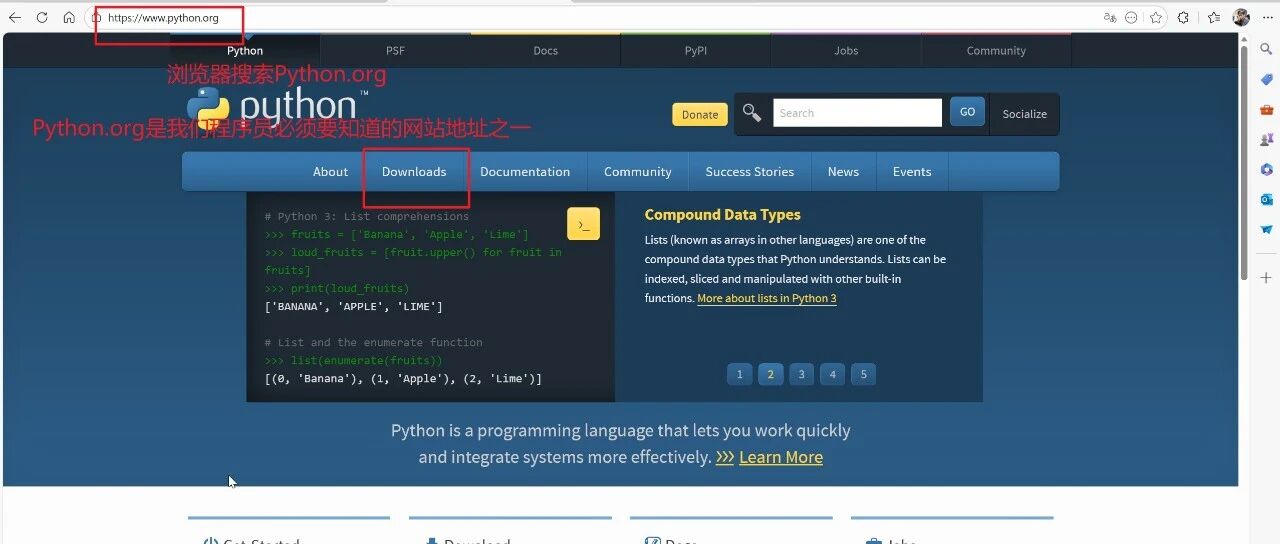Open the News navigation menu
The height and width of the screenshot is (544, 1280).
point(843,171)
